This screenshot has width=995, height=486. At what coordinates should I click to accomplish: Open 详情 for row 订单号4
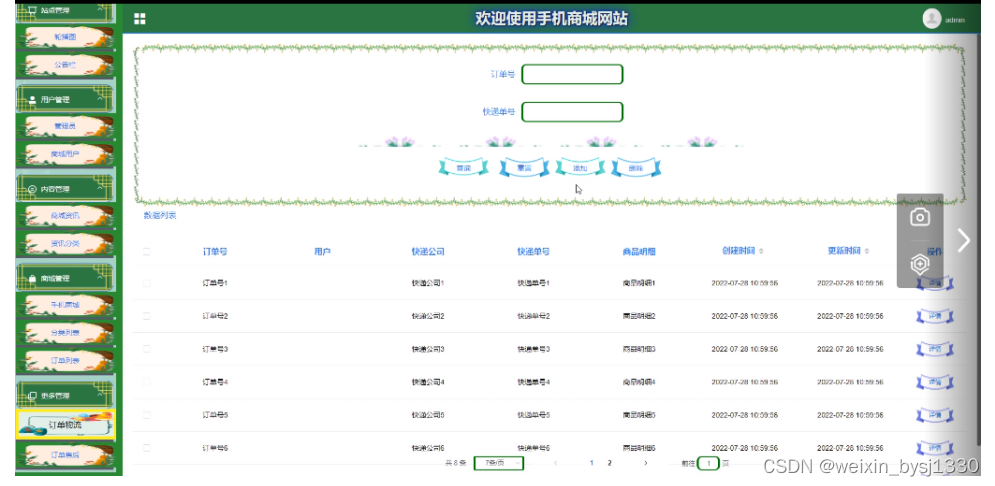coord(935,382)
